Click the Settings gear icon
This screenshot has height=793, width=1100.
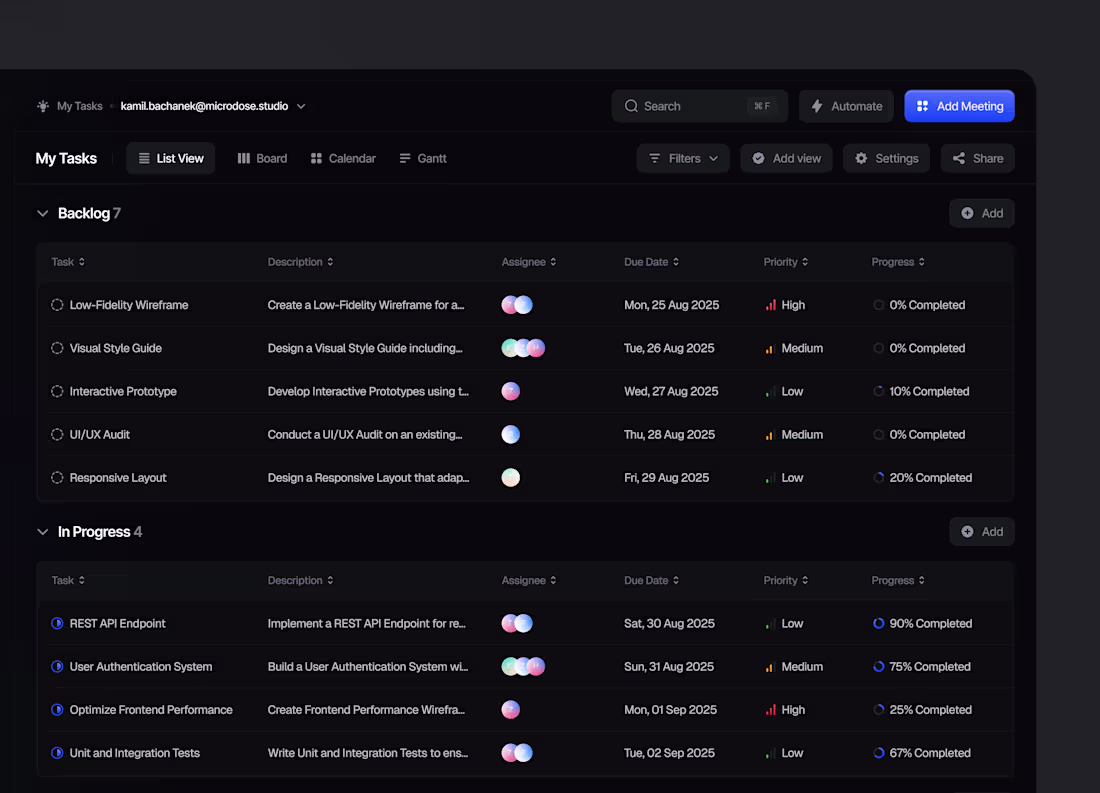pyautogui.click(x=861, y=158)
